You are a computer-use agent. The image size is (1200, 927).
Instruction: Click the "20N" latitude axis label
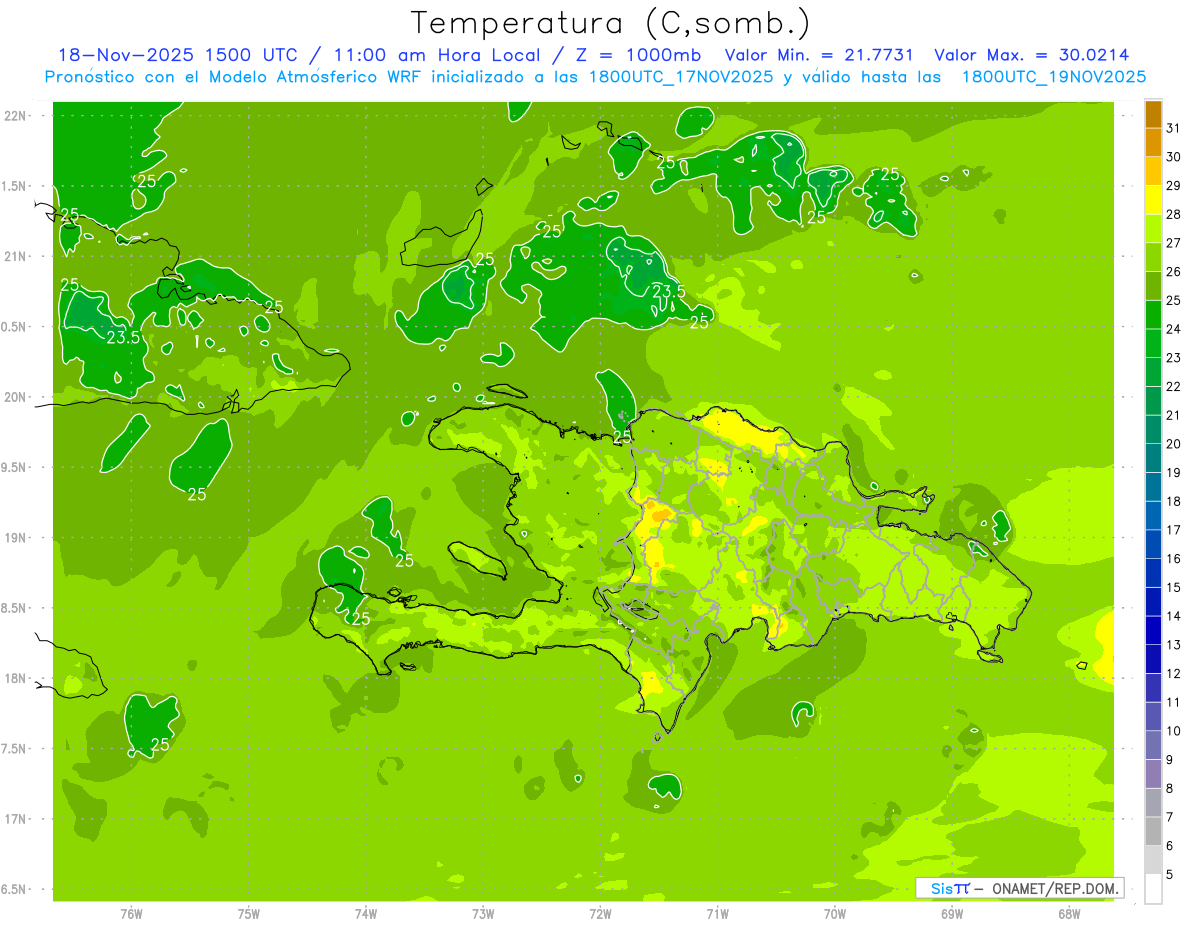pyautogui.click(x=16, y=397)
